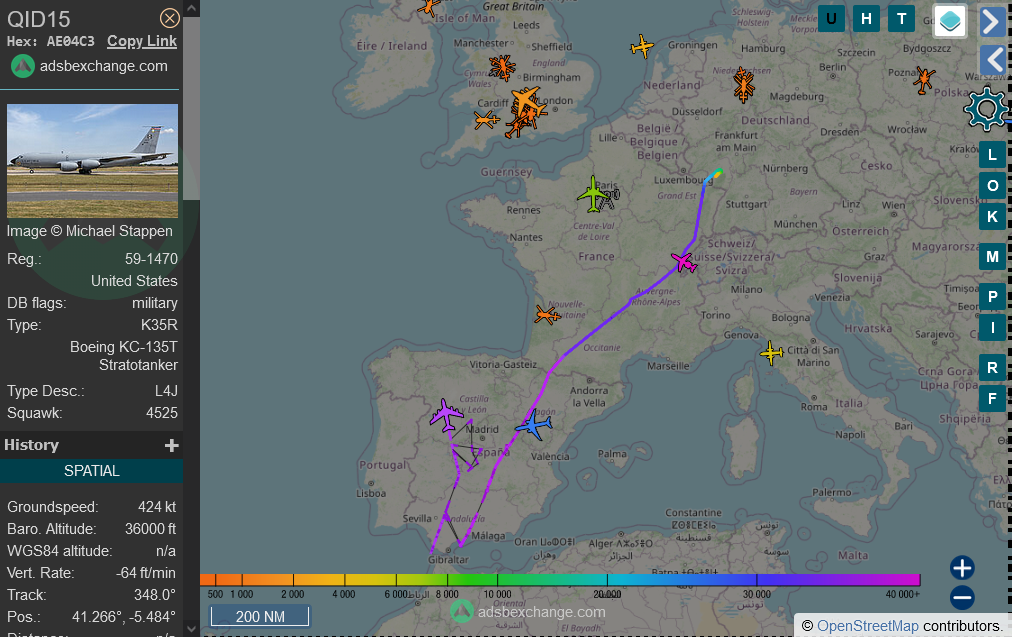Select the large orange aircraft near London
Image resolution: width=1012 pixels, height=637 pixels.
click(x=527, y=102)
